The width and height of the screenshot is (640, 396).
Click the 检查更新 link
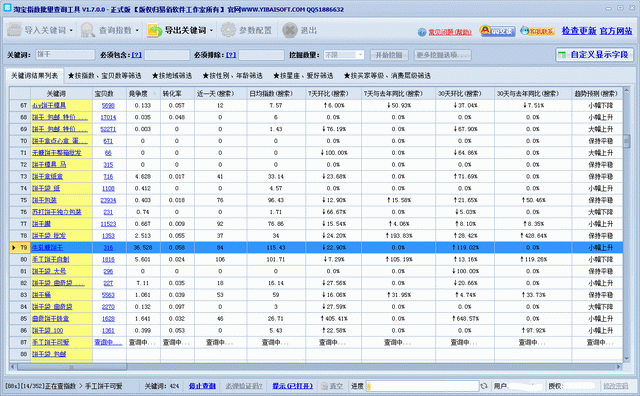pyautogui.click(x=579, y=31)
